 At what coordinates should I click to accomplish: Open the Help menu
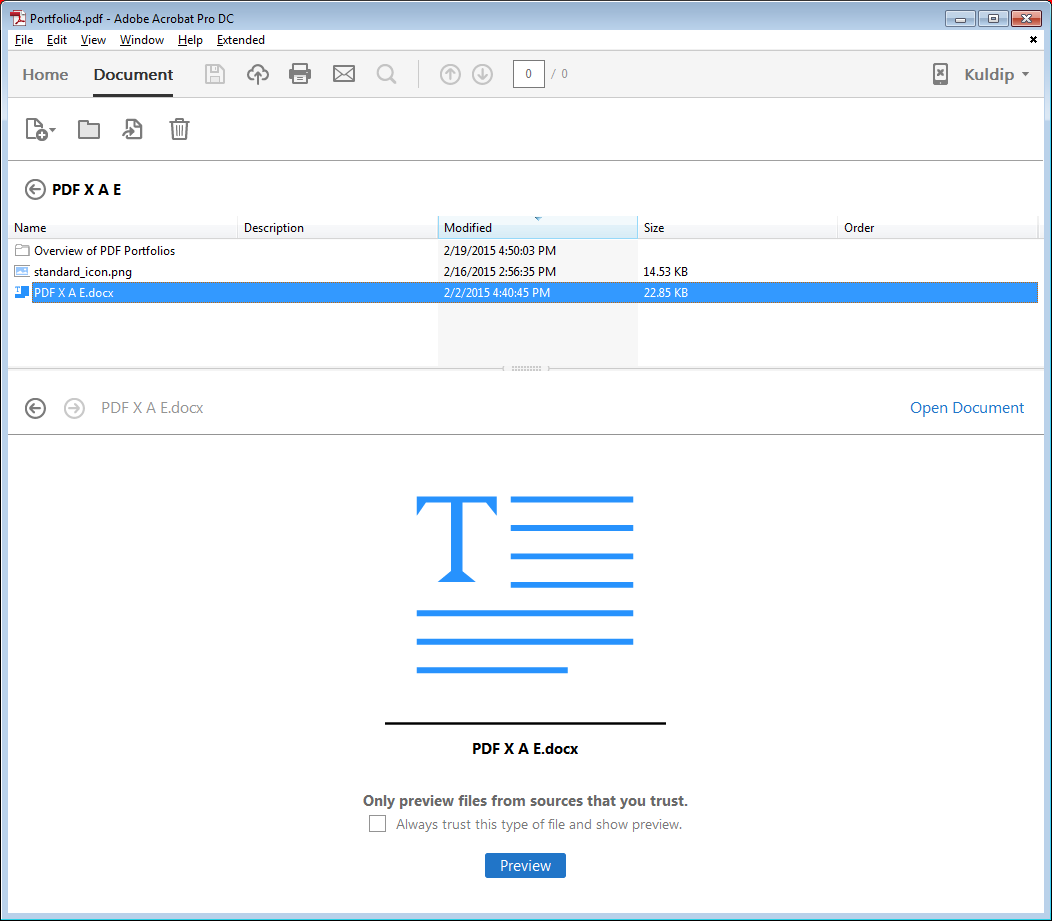190,40
